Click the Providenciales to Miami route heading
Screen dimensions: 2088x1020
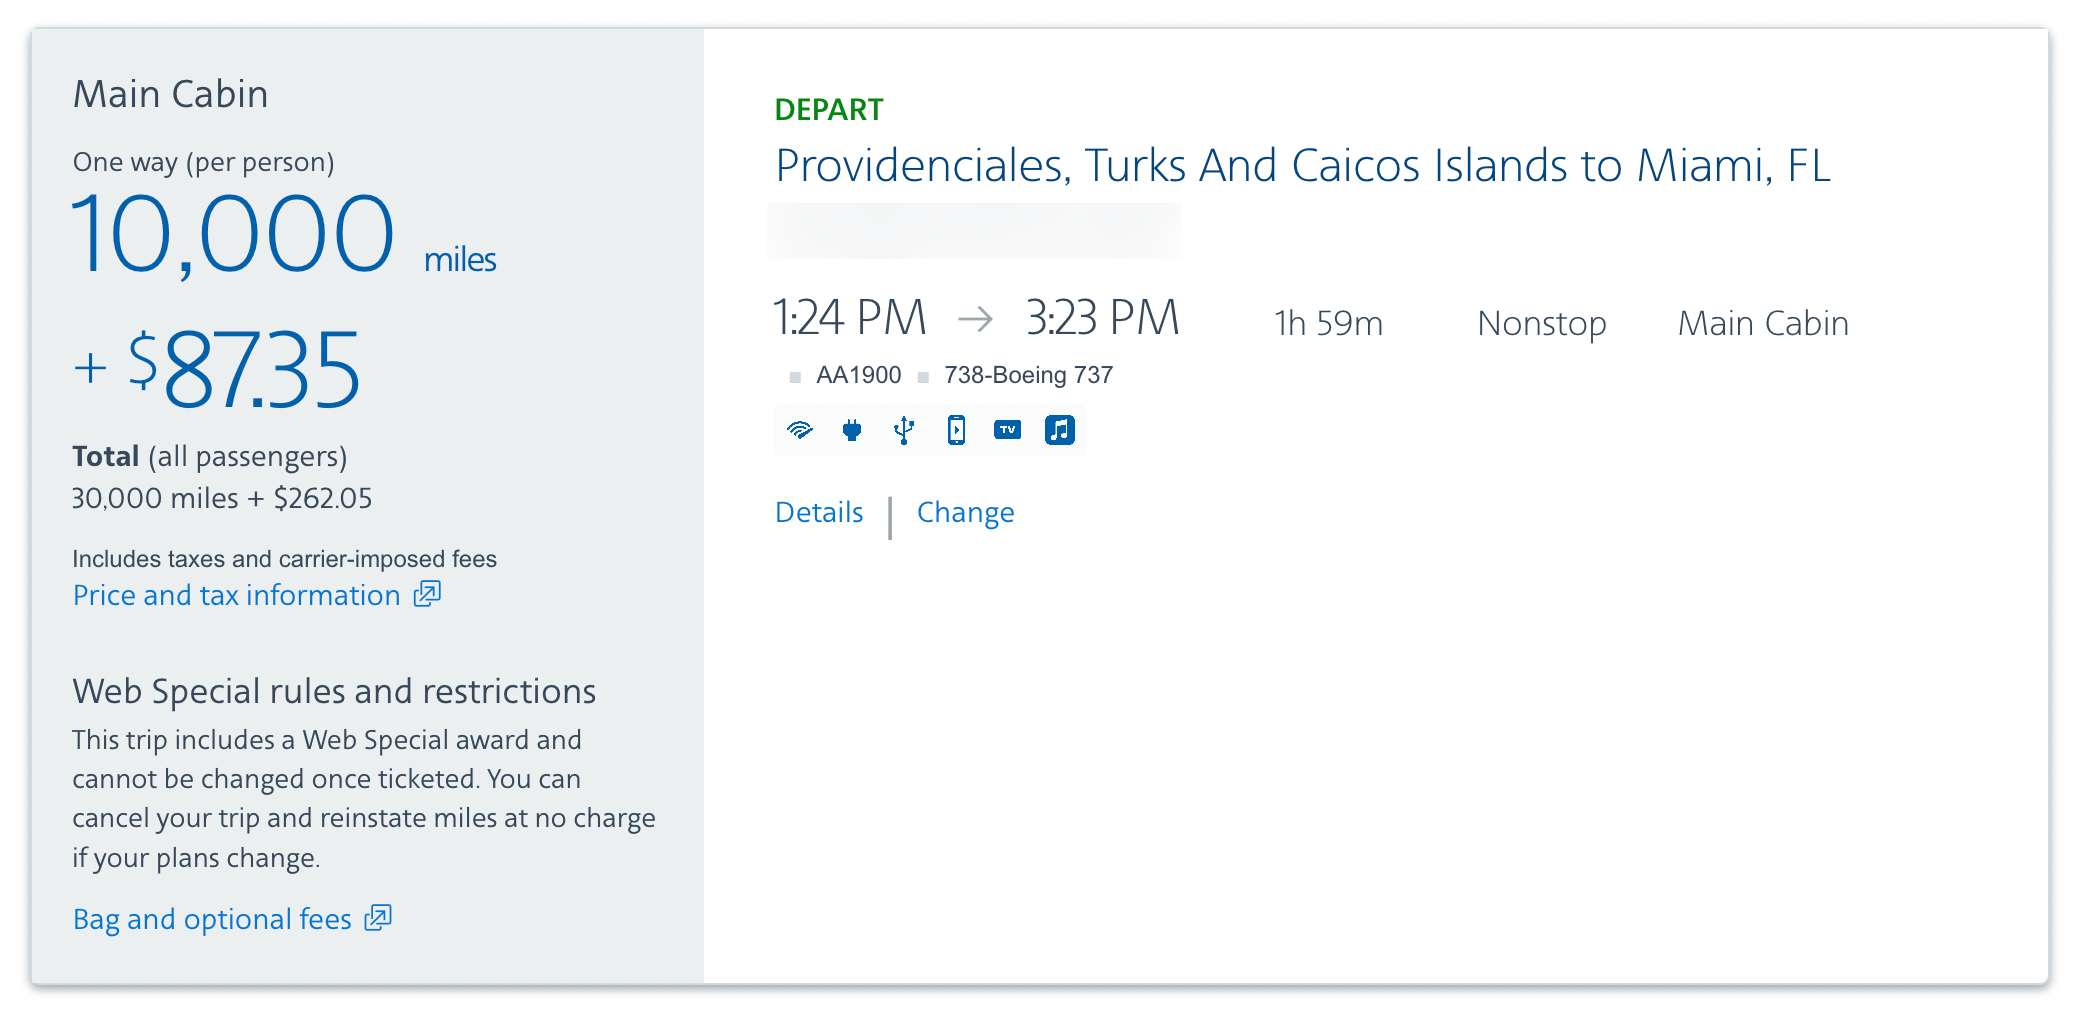coord(1302,166)
